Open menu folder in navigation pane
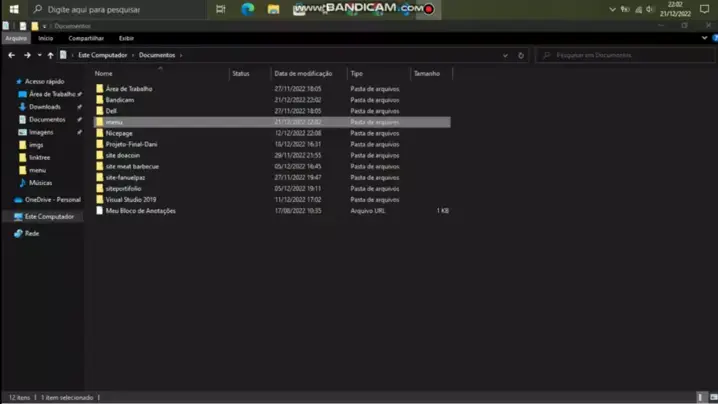The height and width of the screenshot is (404, 718). pyautogui.click(x=37, y=170)
